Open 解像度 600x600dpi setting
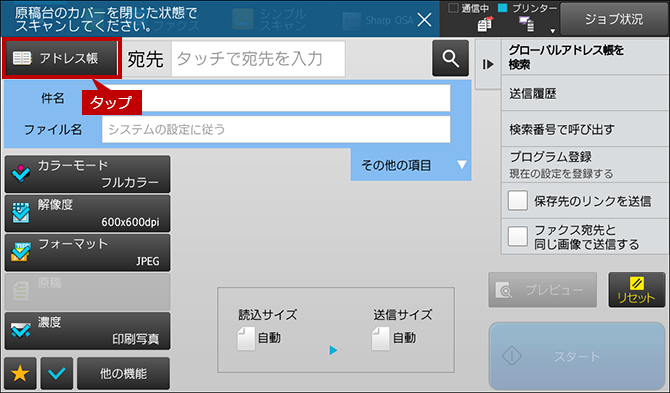Screen dimensions: 670x393 pyautogui.click(x=88, y=213)
